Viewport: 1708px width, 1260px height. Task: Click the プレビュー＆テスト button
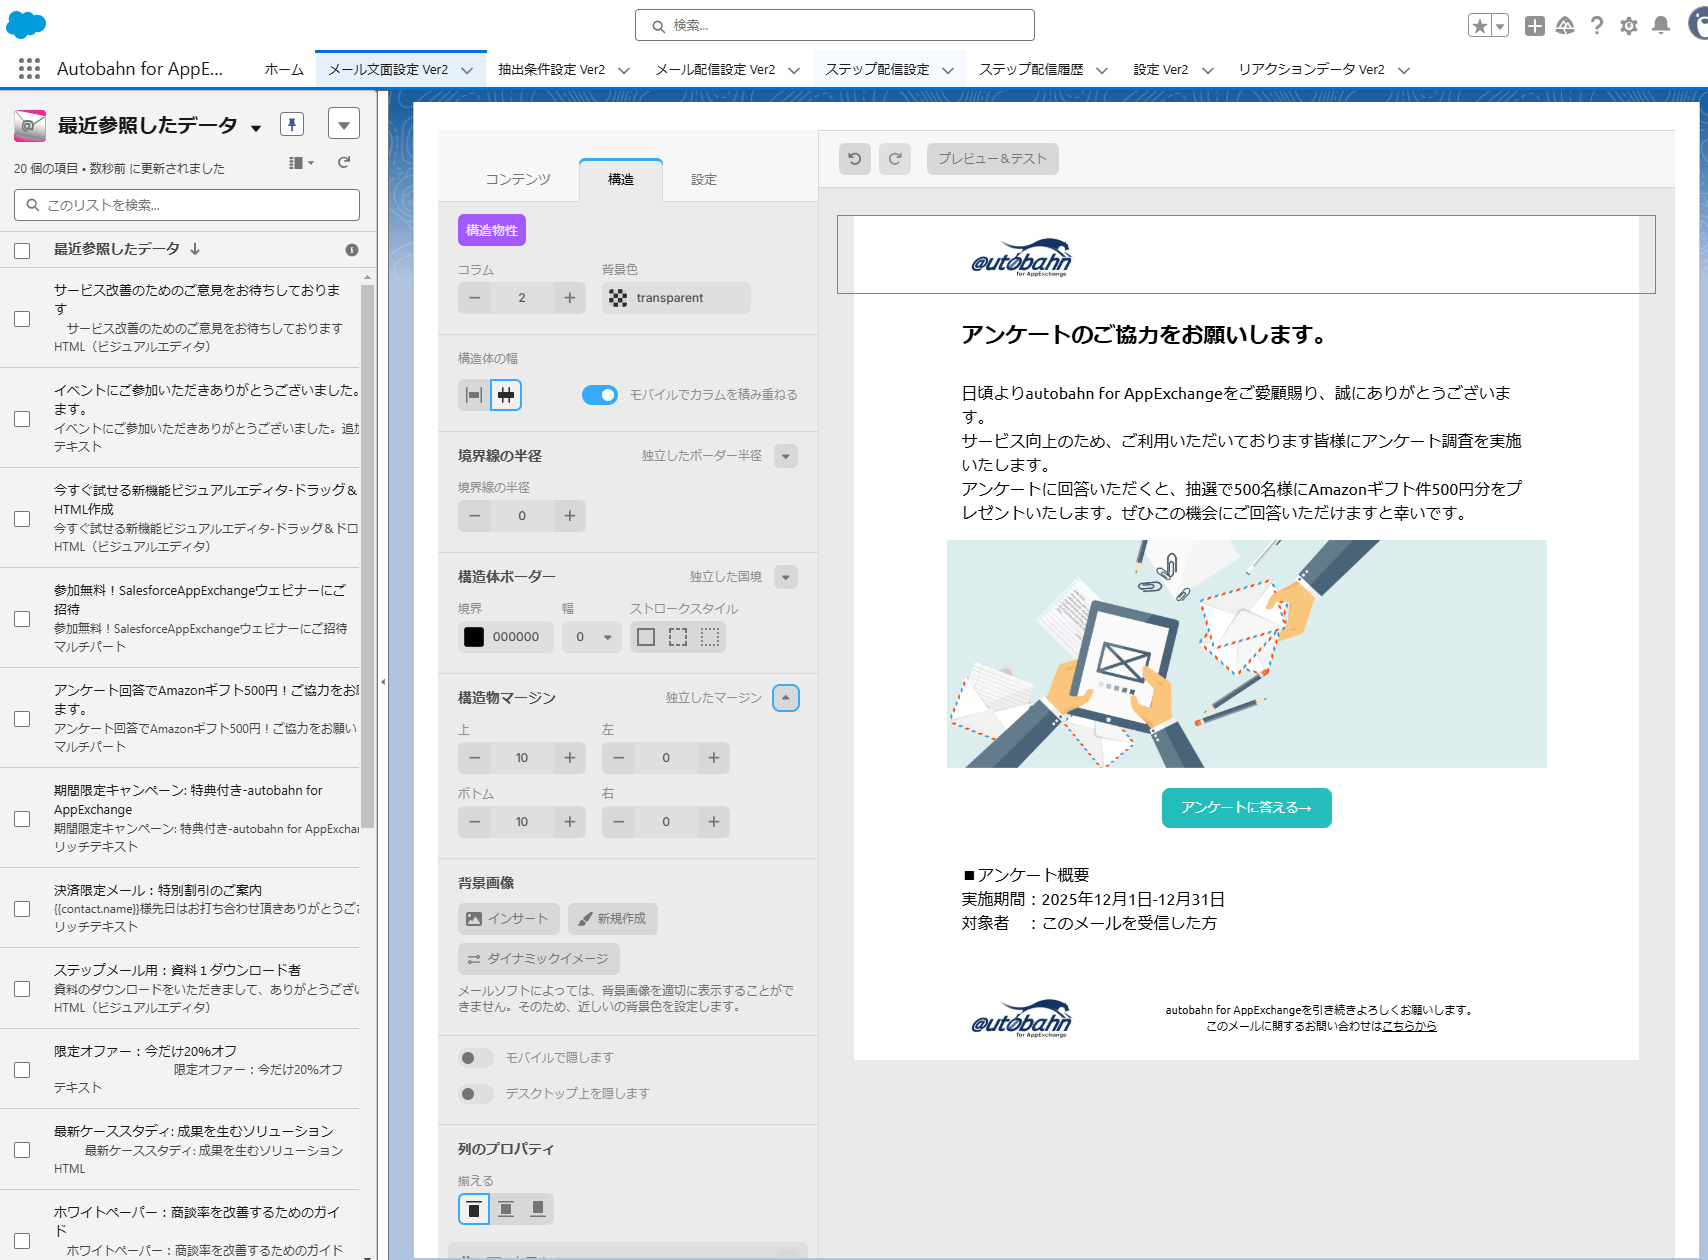[x=993, y=158]
